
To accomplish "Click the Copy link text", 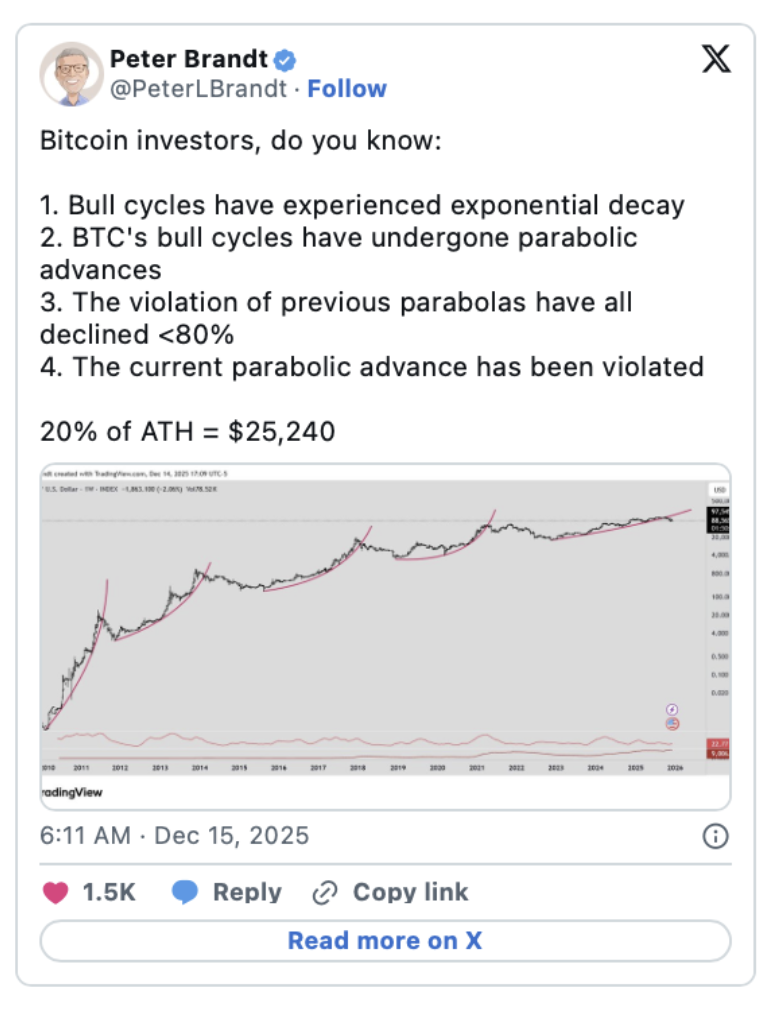I will (x=410, y=892).
